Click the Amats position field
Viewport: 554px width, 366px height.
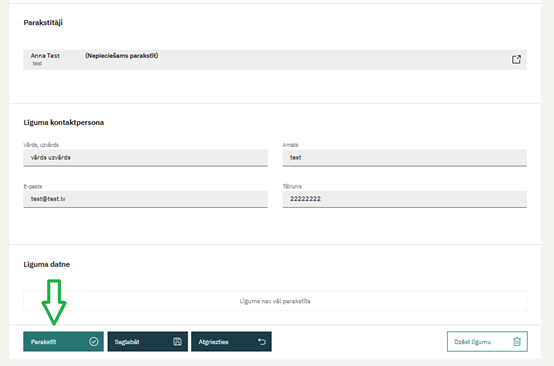[405, 158]
